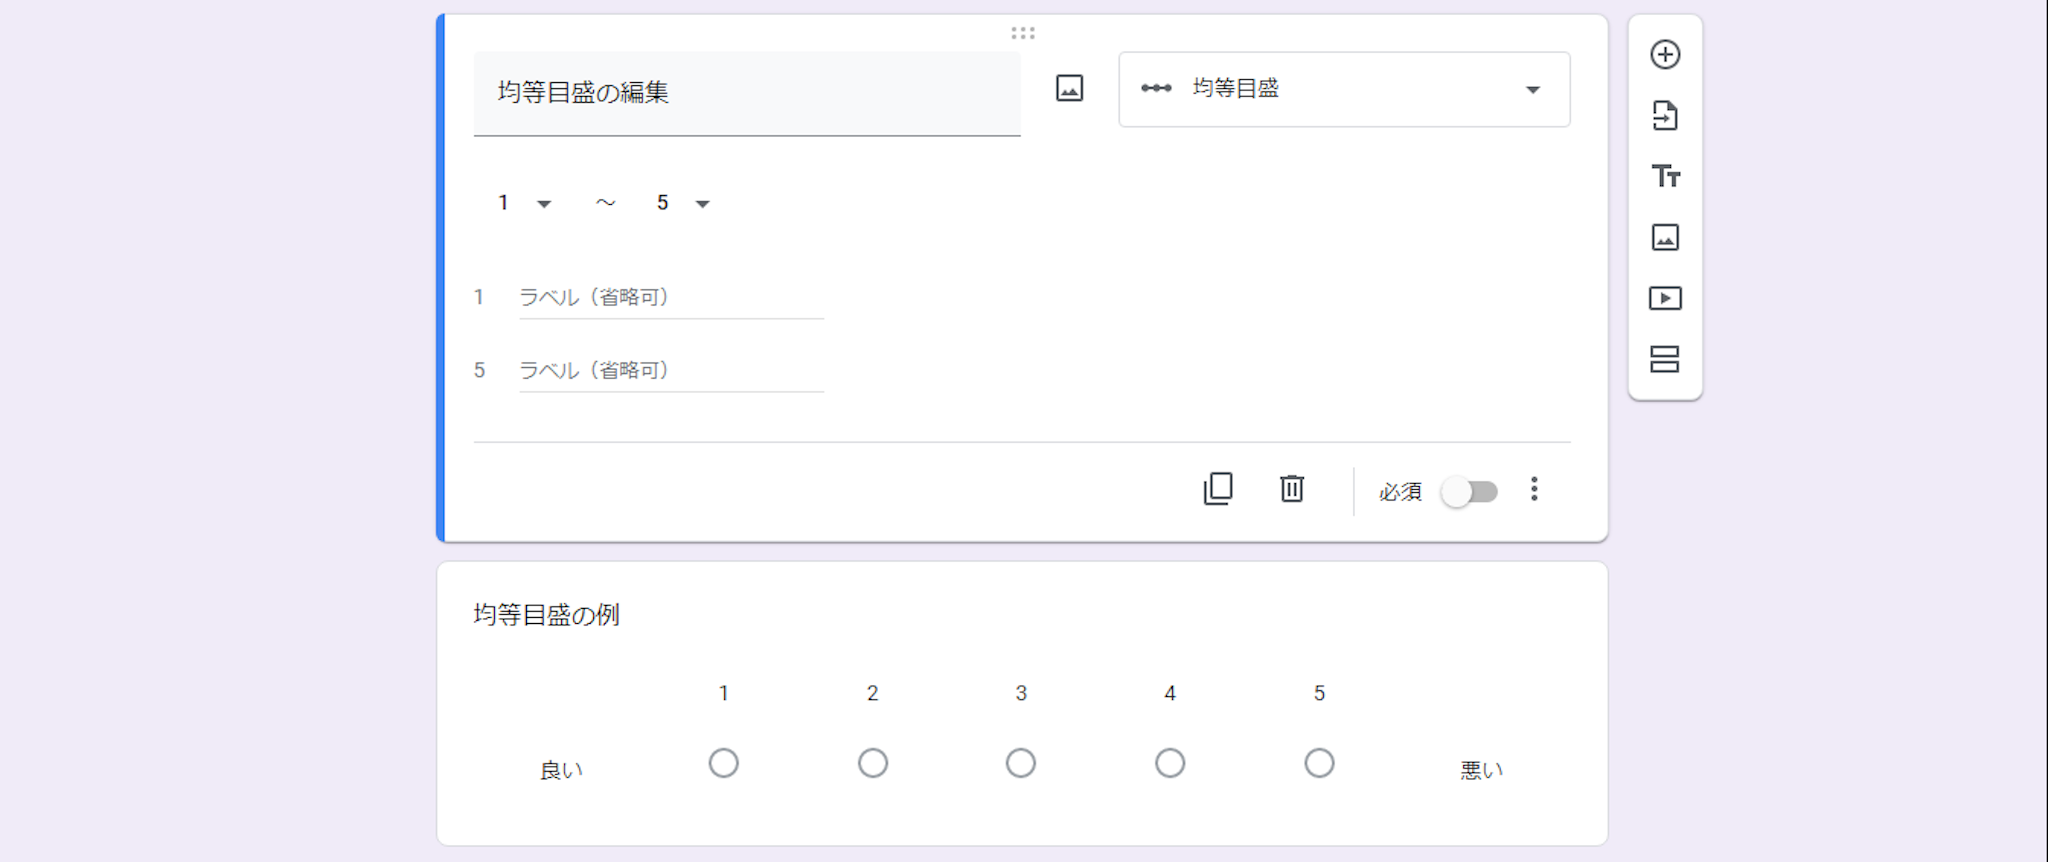
Task: Click the add question plus icon
Action: [x=1665, y=55]
